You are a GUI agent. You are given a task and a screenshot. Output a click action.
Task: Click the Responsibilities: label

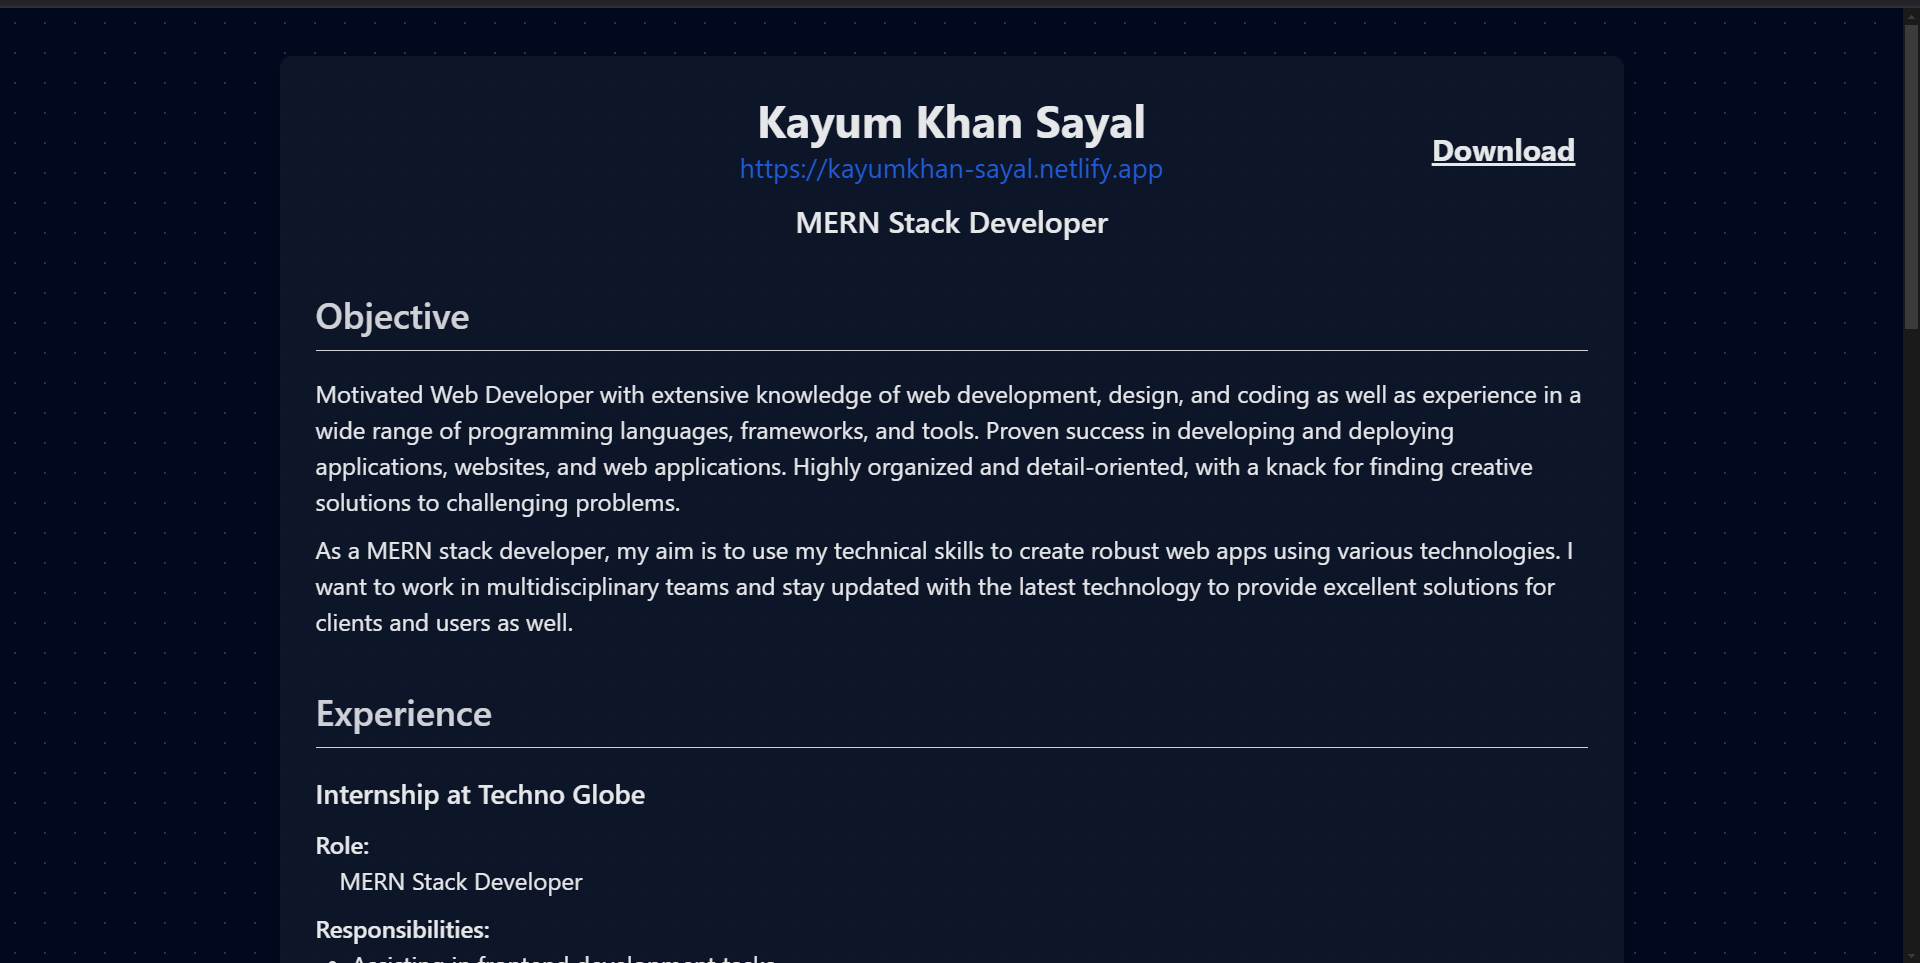[x=402, y=930]
